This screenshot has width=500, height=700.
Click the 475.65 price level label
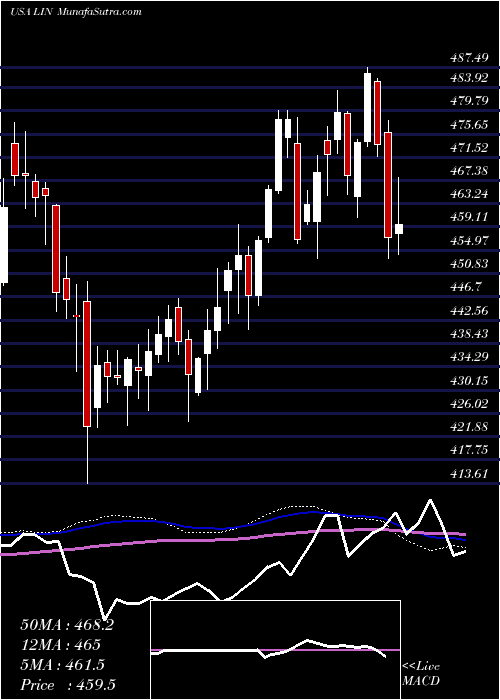coord(469,125)
